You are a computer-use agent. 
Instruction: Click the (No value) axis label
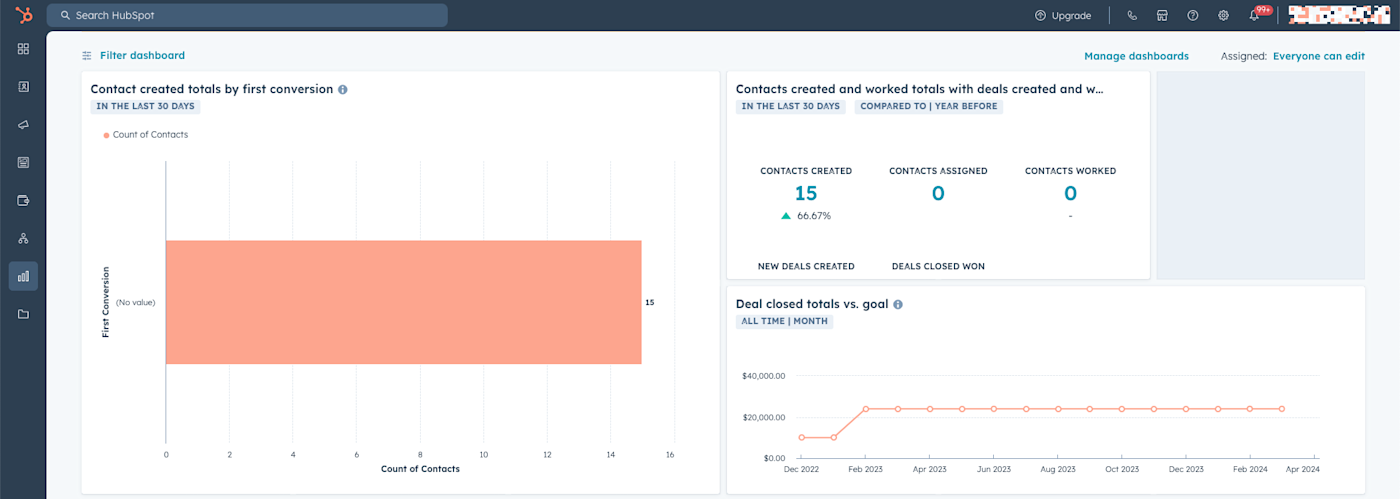(135, 302)
